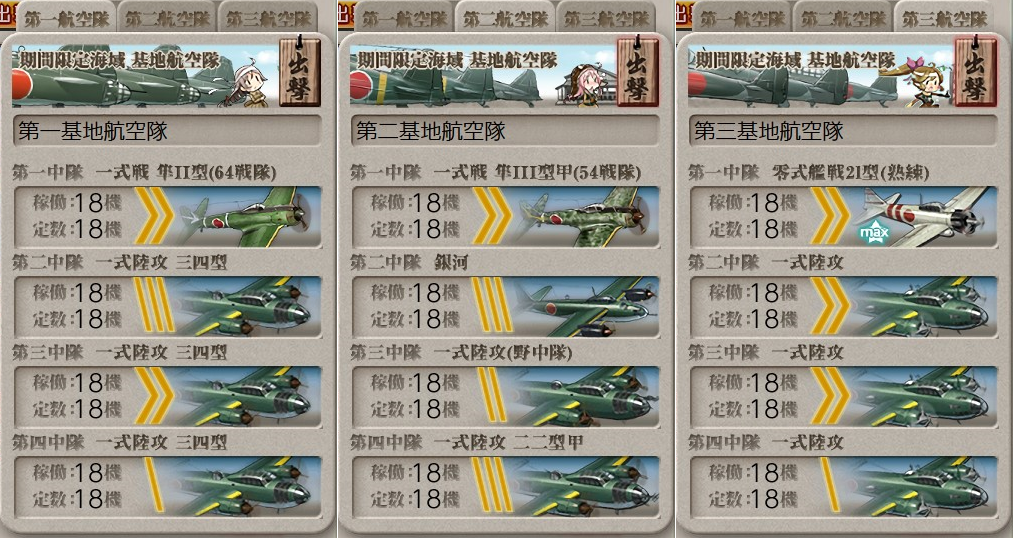Switch to 第二航空隊 tab in the middle panel
1014x538 pixels.
[x=505, y=17]
